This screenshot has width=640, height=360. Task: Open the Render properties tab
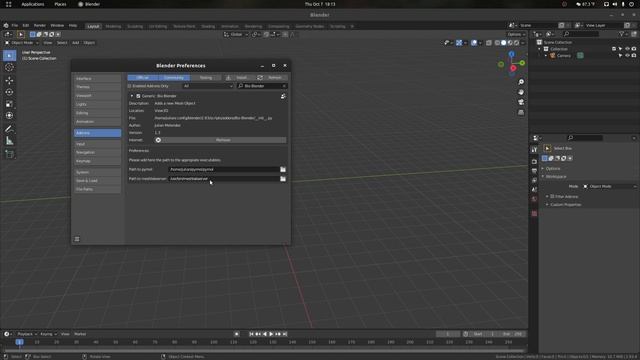(534, 162)
